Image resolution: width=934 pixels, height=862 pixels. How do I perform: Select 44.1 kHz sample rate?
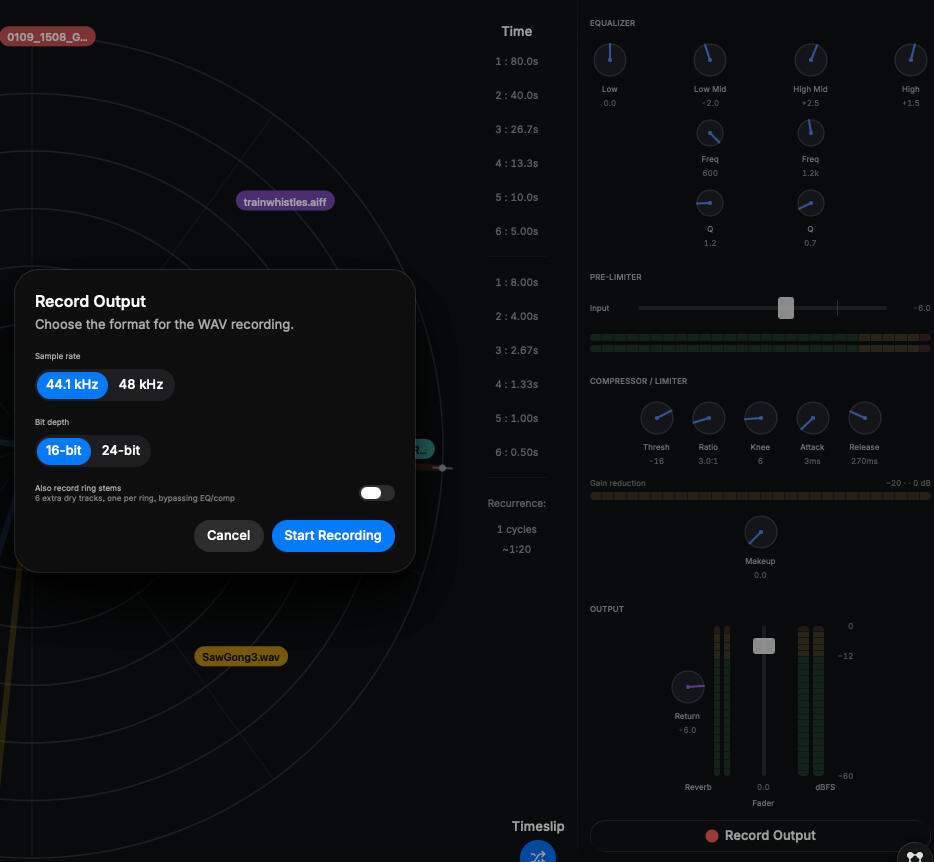(x=72, y=385)
